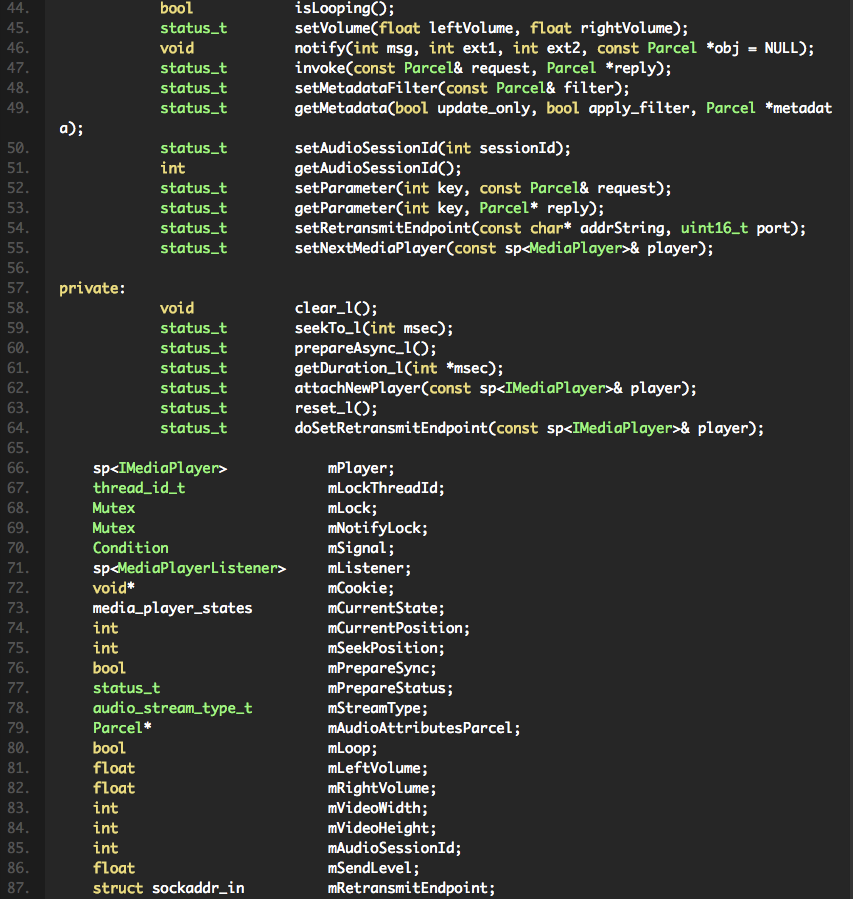Click the thread_id_t type name
The height and width of the screenshot is (902, 853).
tap(139, 488)
